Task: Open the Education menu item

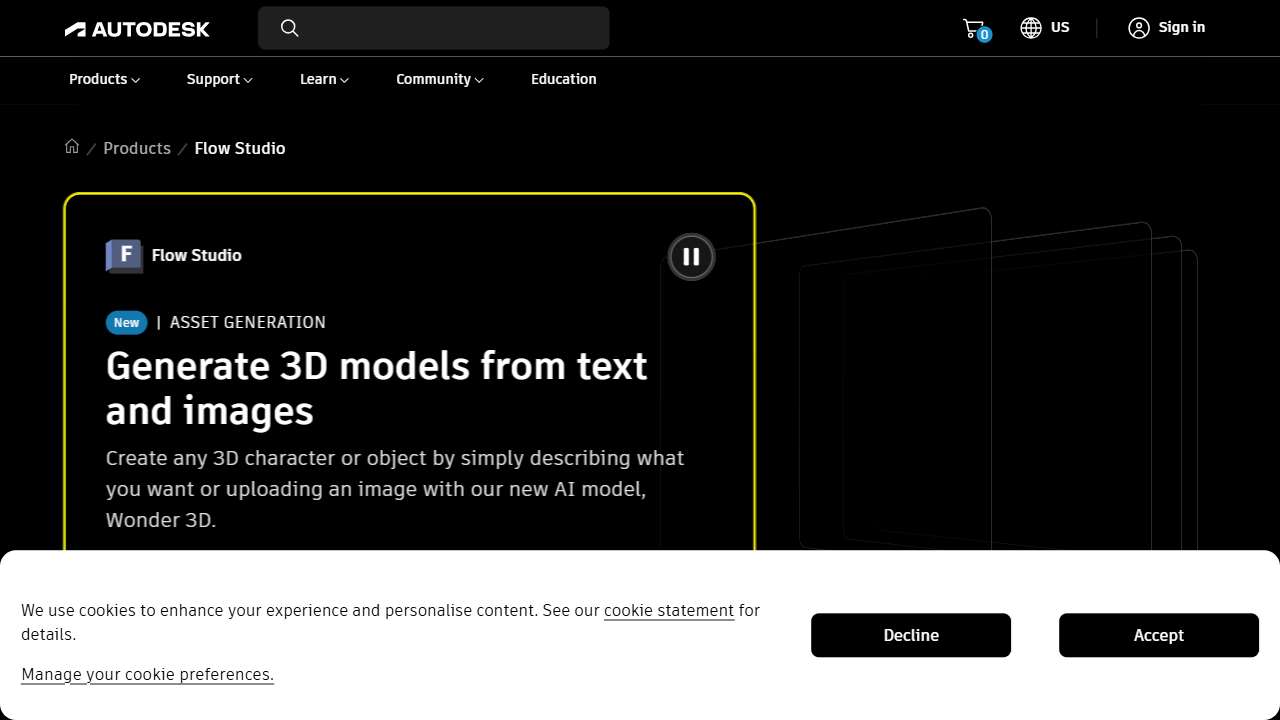Action: (563, 79)
